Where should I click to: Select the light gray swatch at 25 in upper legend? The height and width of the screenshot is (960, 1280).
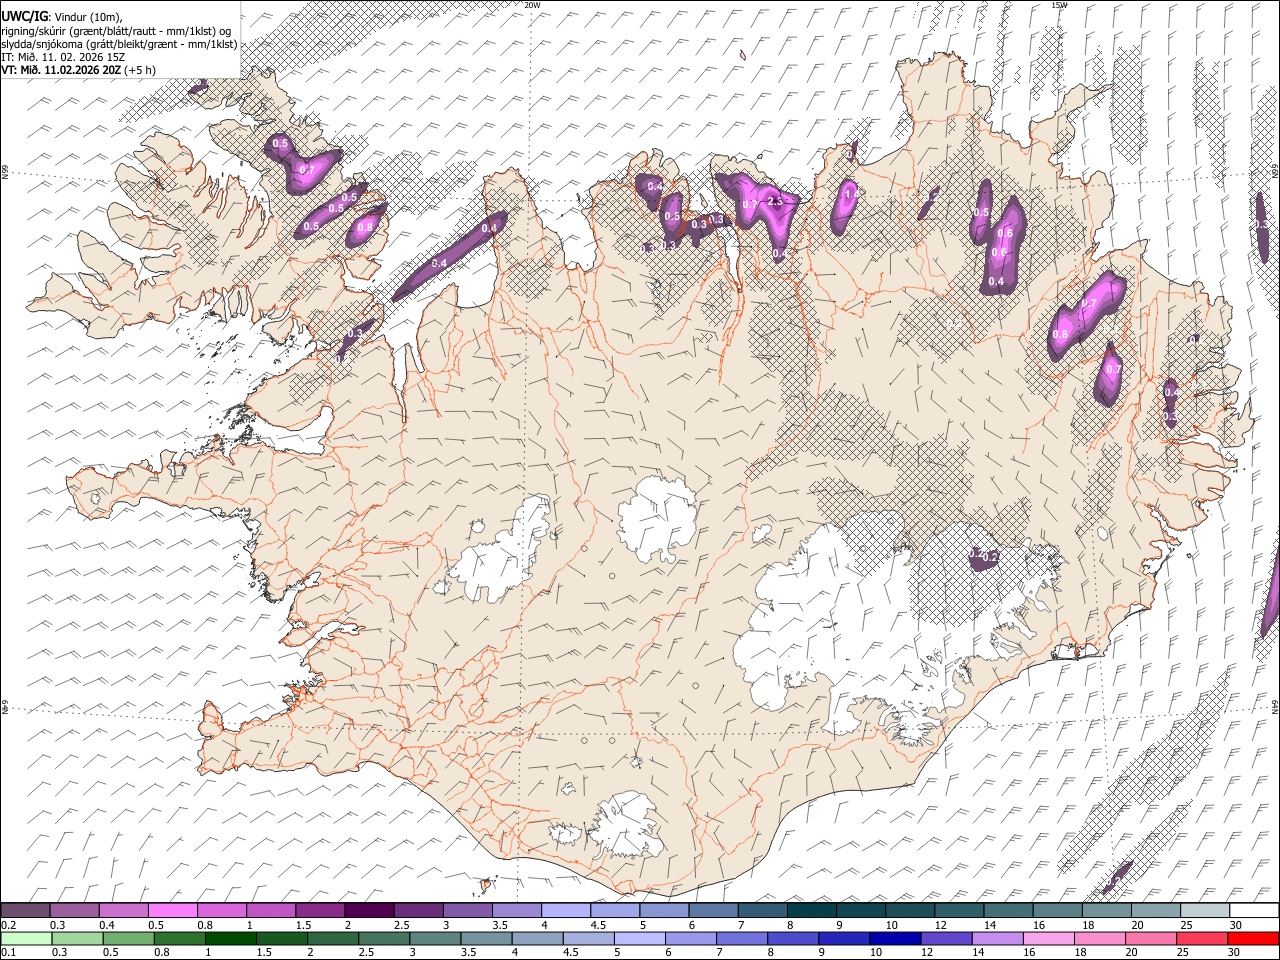(x=1204, y=911)
